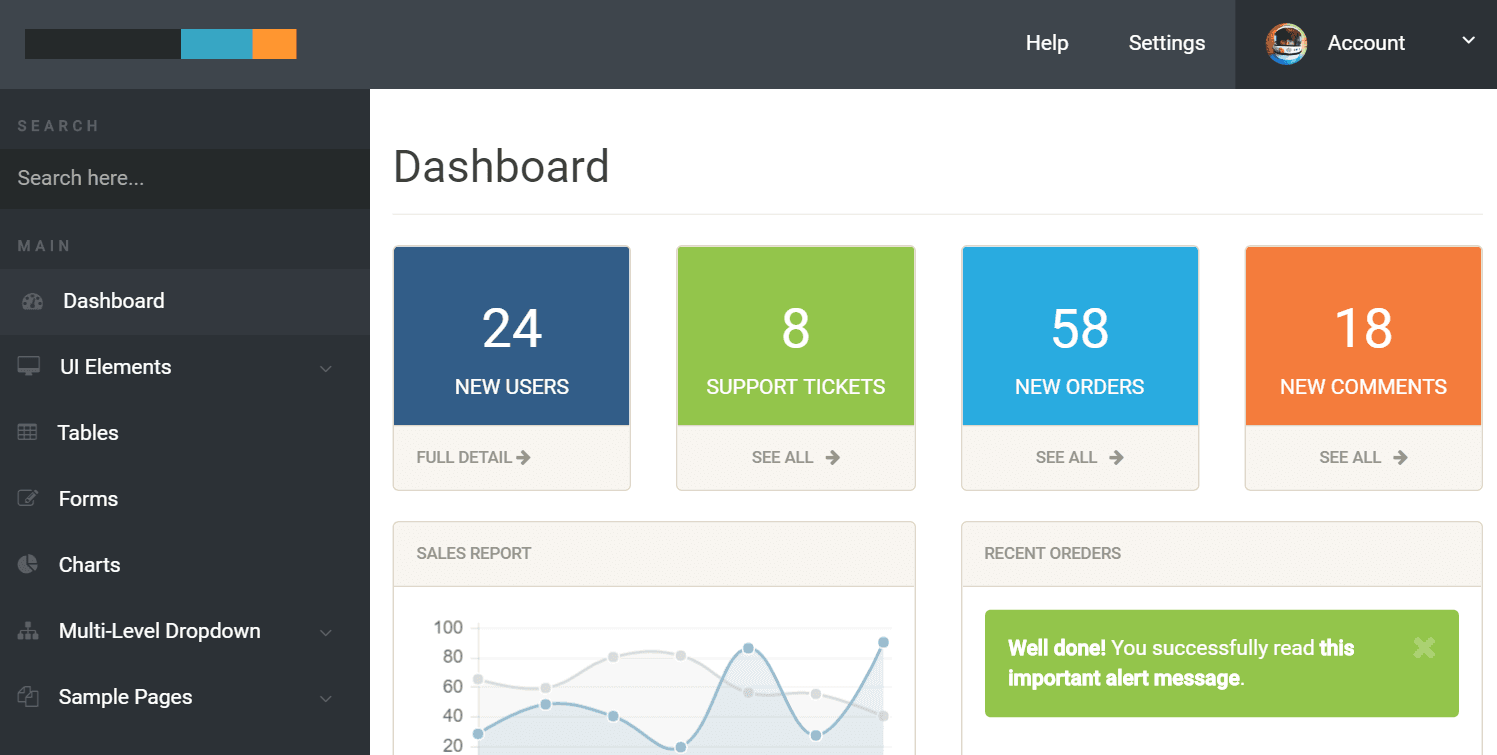Click the account avatar picture
Viewport: 1497px width, 755px height.
(x=1286, y=44)
